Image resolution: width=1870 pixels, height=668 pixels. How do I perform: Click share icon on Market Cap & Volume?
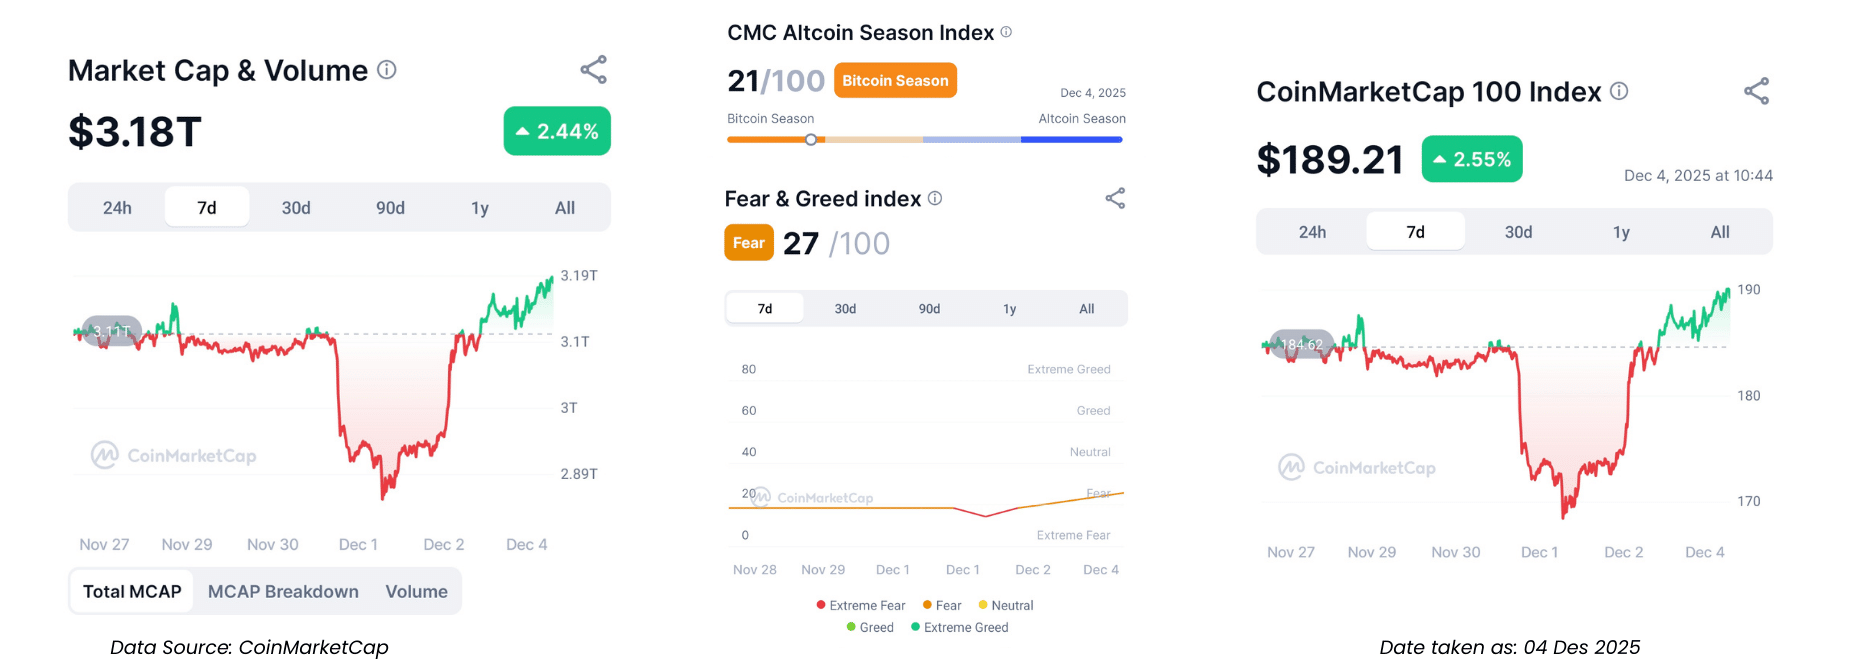click(594, 70)
